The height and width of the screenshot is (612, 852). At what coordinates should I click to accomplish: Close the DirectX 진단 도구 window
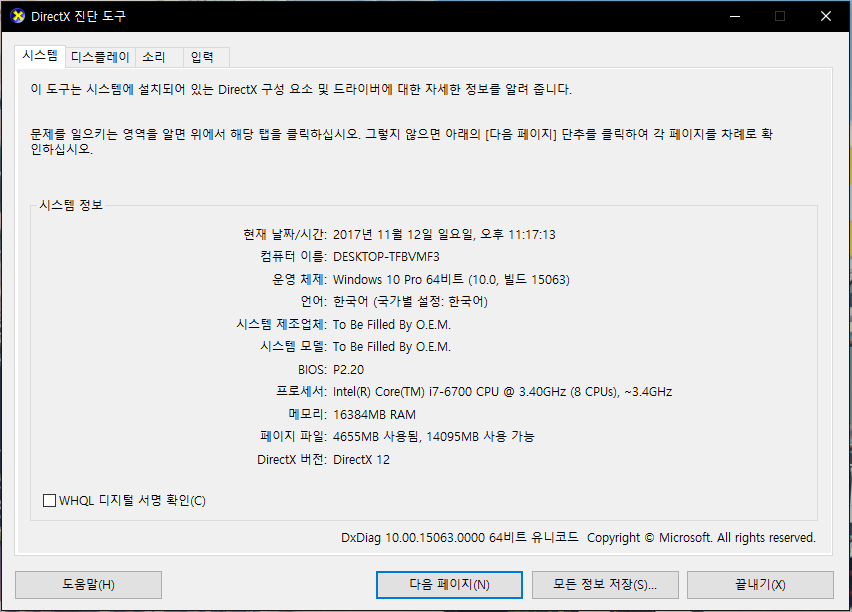click(825, 16)
